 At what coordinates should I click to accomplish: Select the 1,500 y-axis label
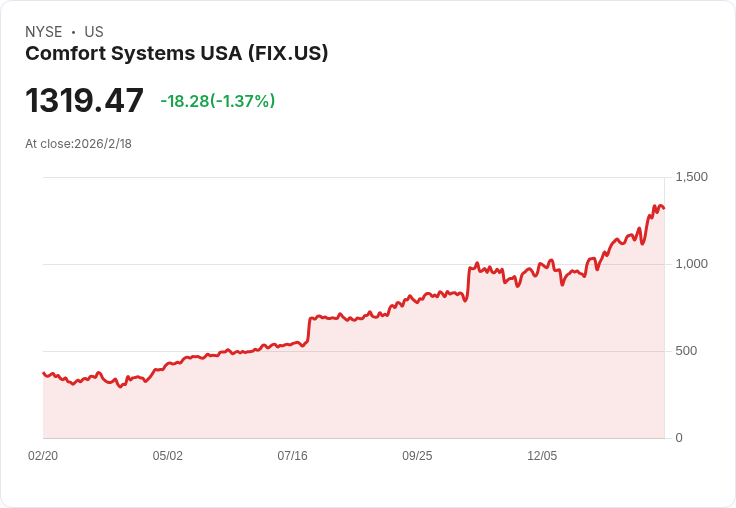coord(691,177)
